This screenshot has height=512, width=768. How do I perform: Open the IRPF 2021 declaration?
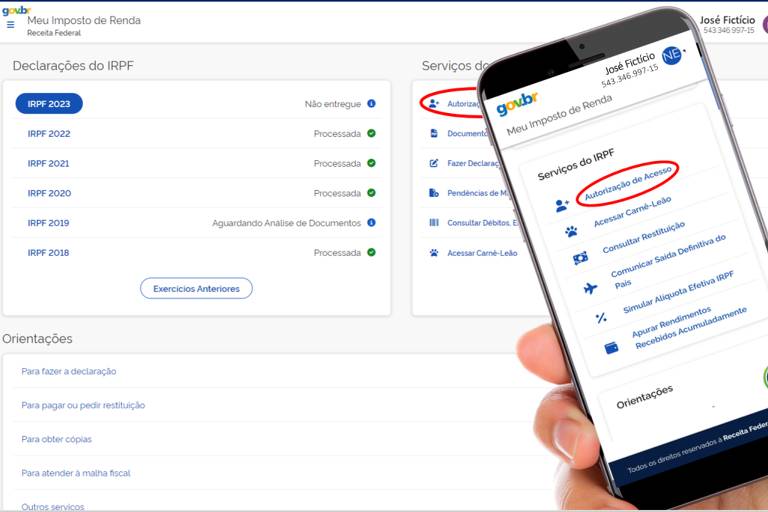(x=48, y=164)
